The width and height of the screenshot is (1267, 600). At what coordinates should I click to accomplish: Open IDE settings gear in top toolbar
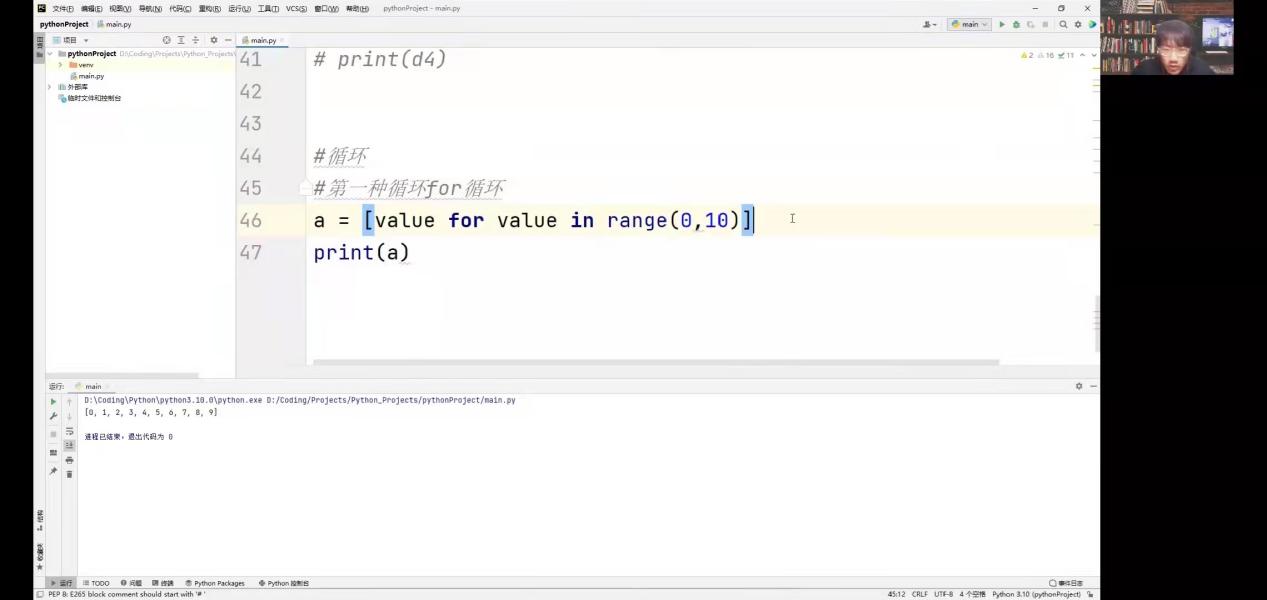(x=1078, y=24)
